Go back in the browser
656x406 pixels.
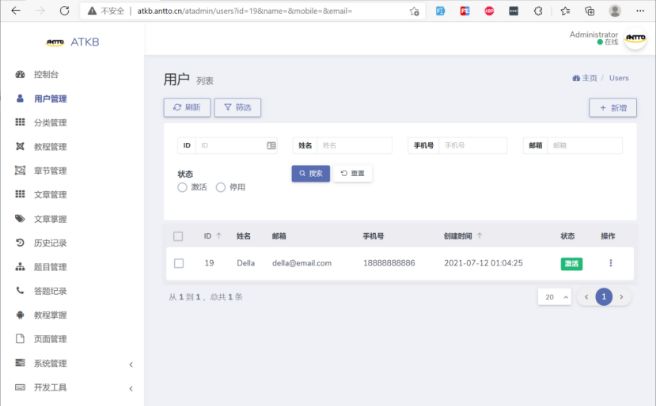point(16,10)
